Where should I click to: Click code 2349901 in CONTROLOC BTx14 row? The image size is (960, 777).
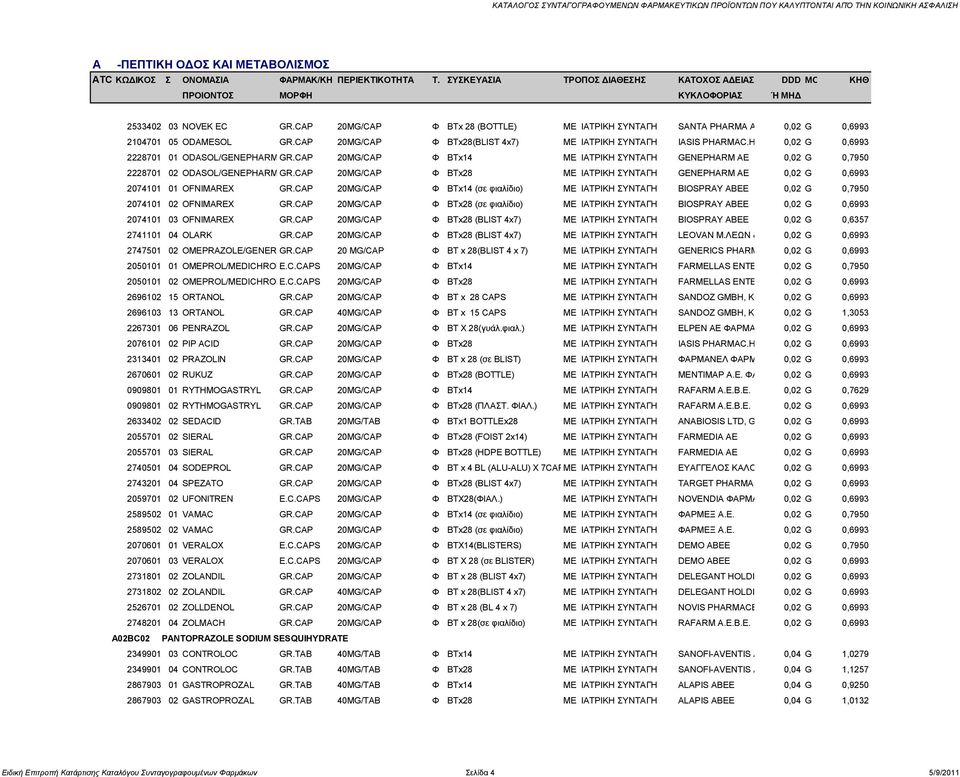(144, 654)
